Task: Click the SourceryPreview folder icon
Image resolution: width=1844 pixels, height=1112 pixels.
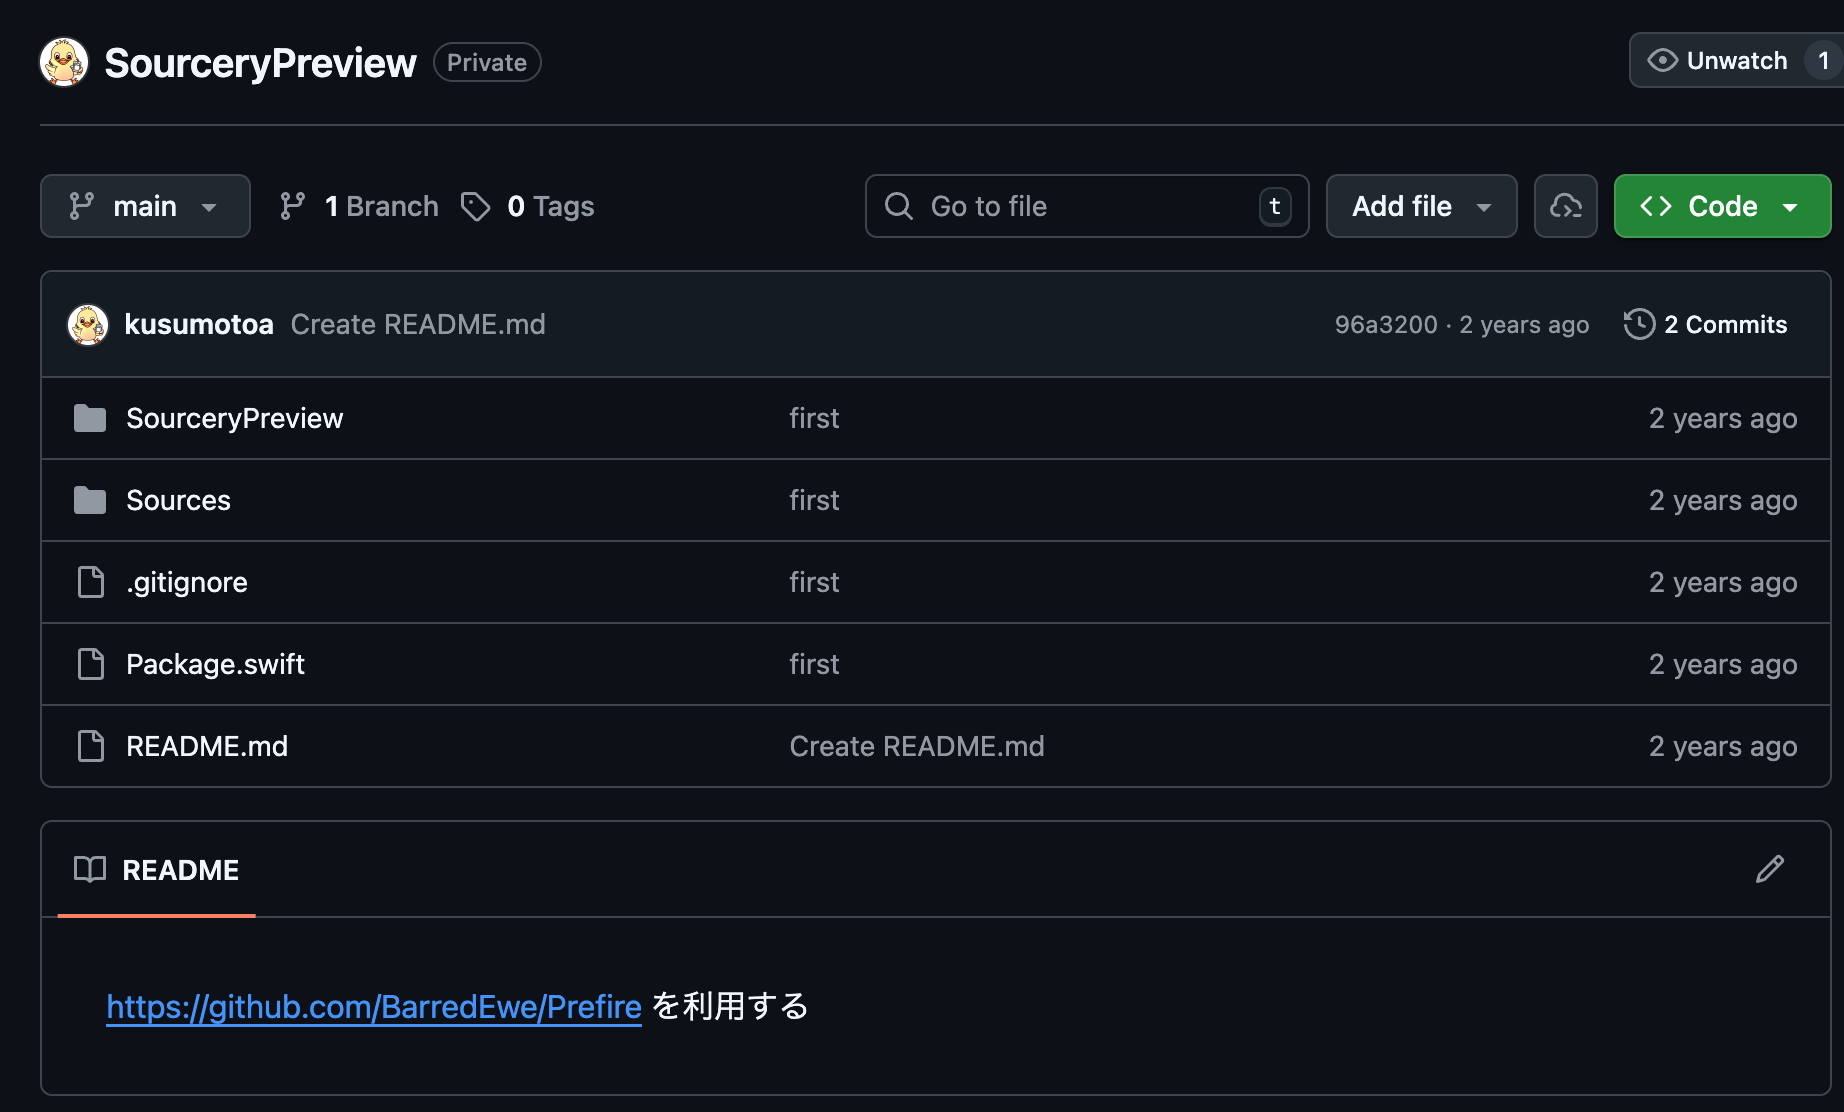Action: (x=90, y=418)
